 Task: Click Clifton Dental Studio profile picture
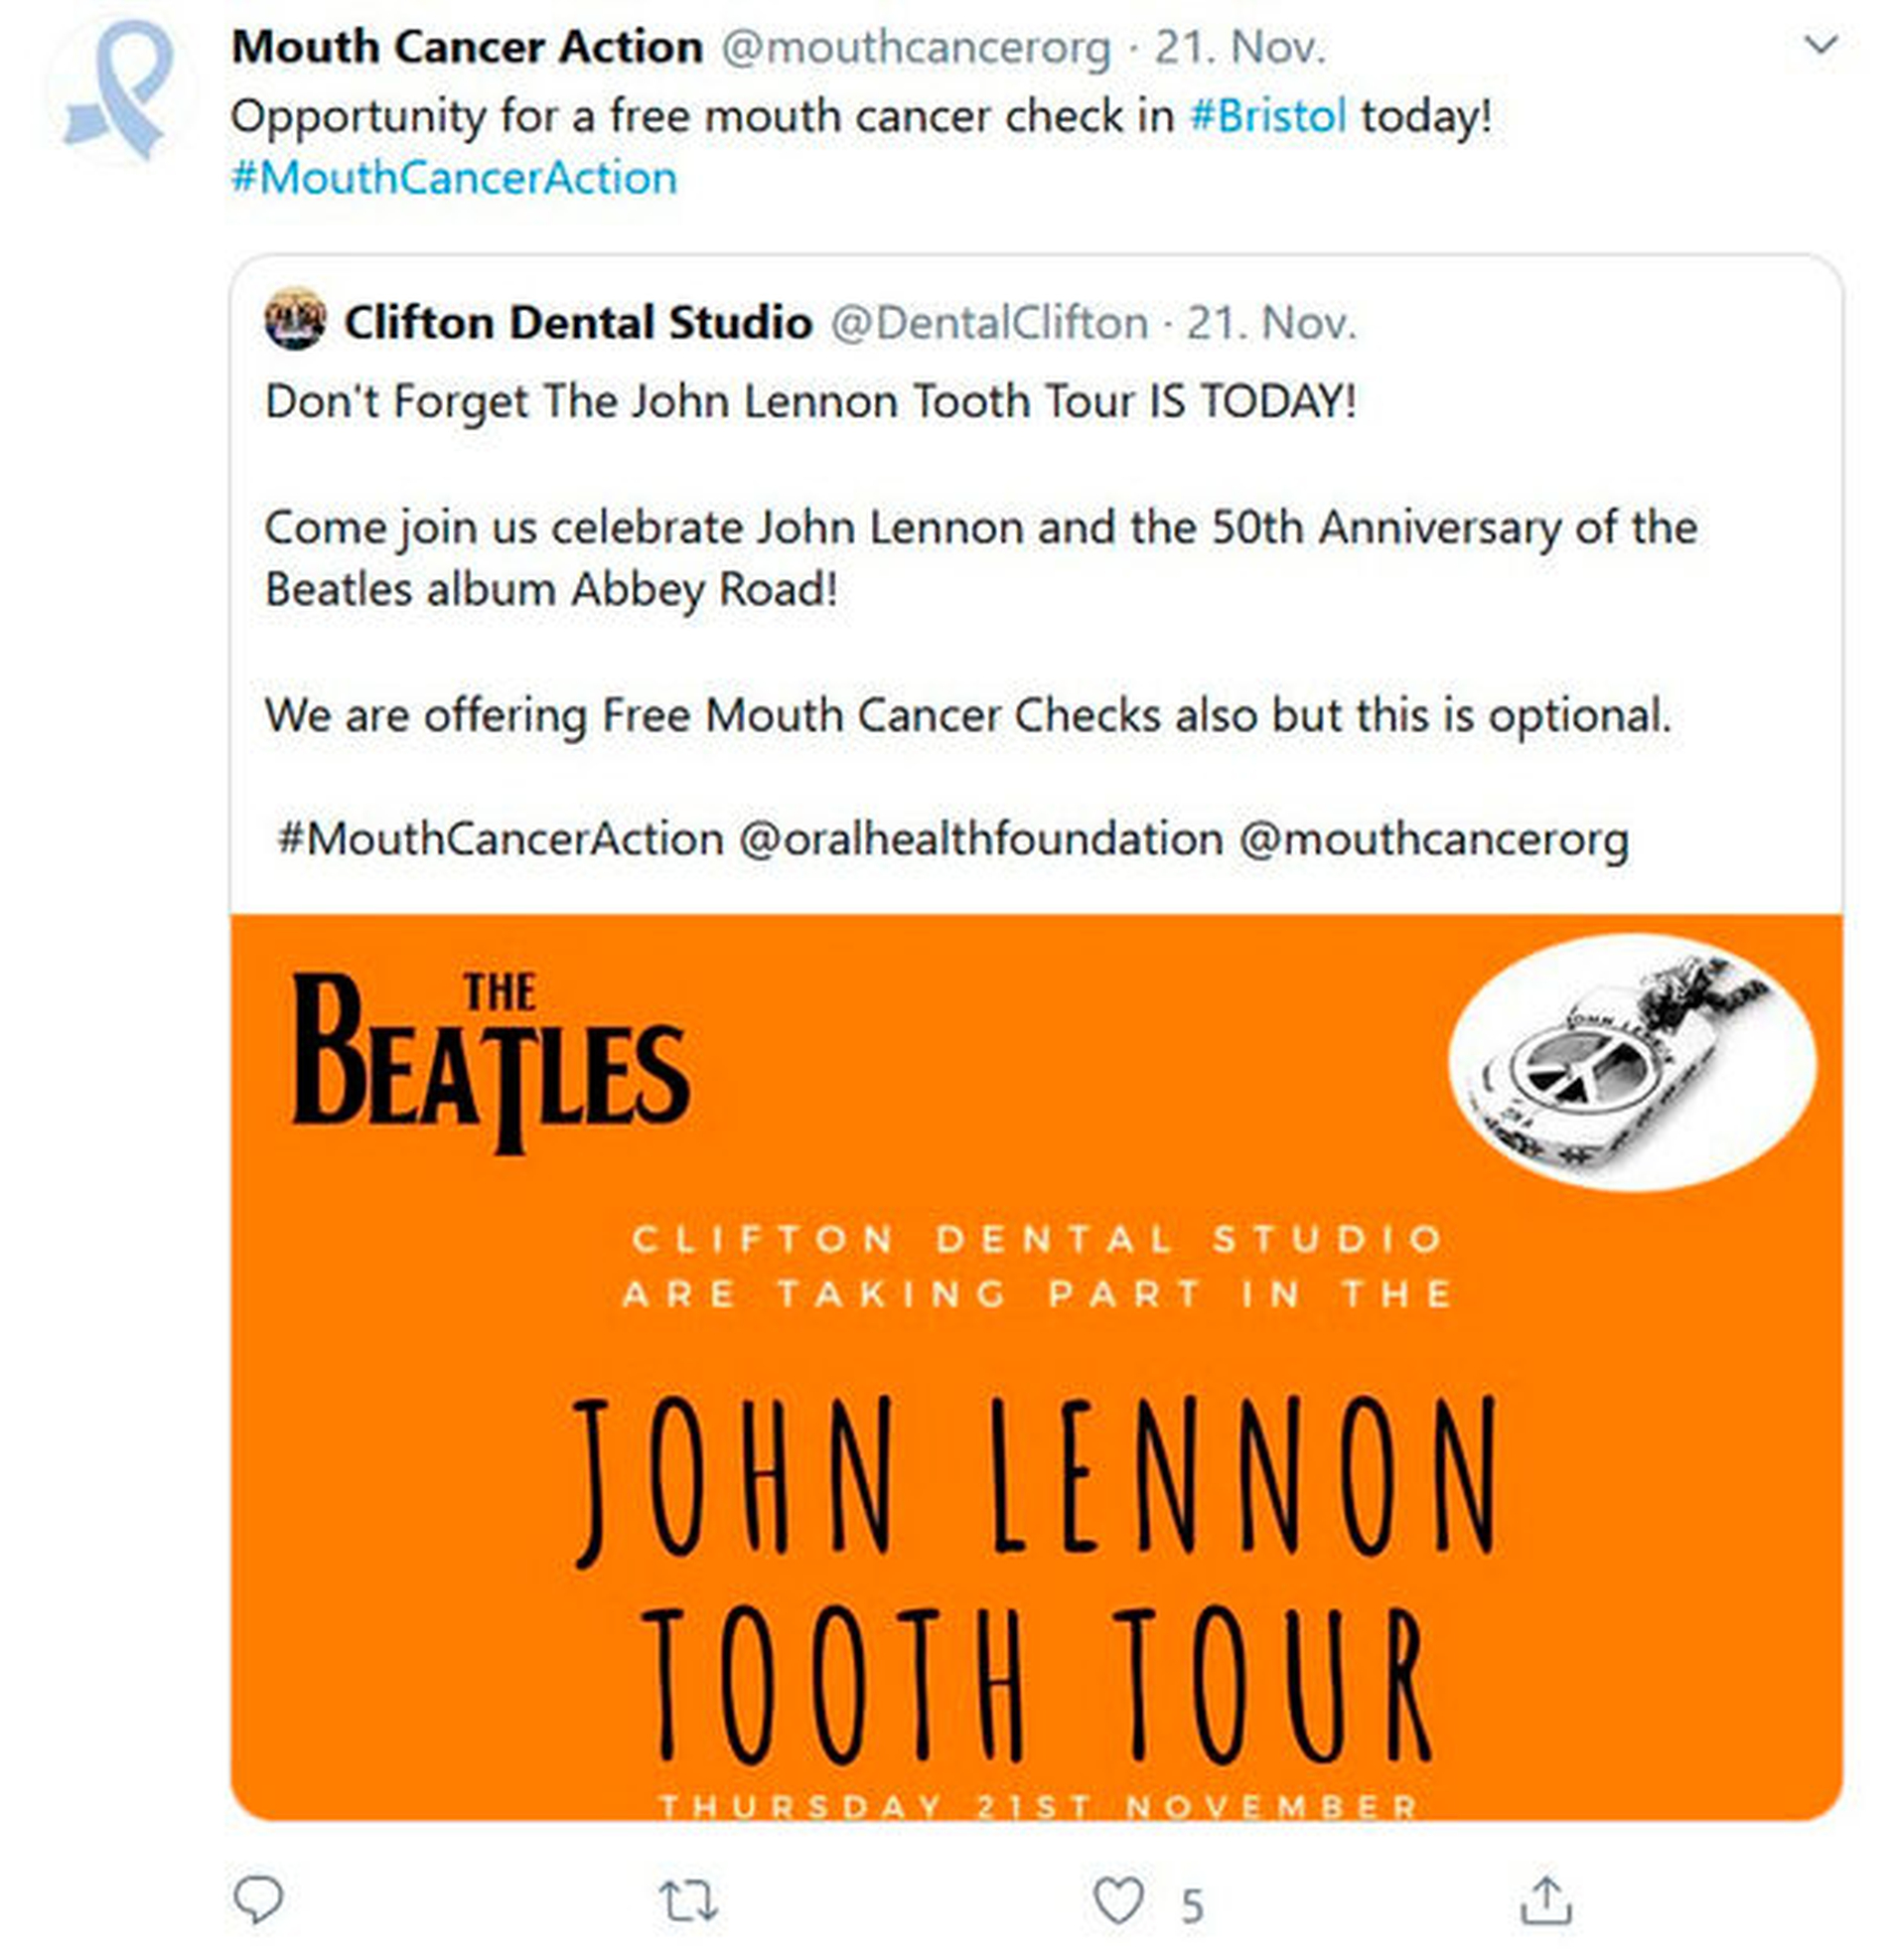[295, 320]
